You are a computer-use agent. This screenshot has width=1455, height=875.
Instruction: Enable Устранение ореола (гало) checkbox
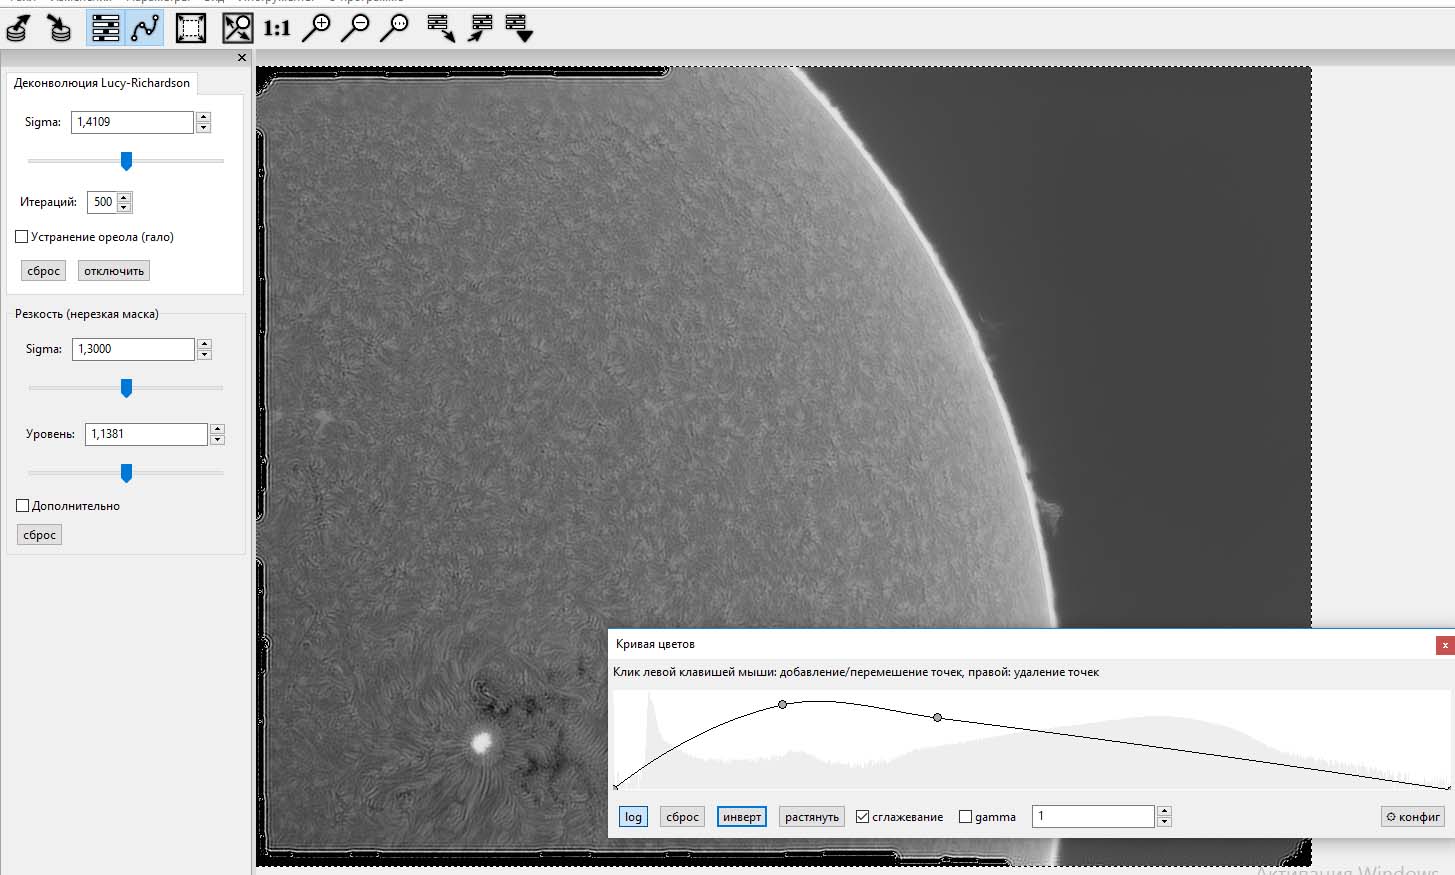(22, 237)
